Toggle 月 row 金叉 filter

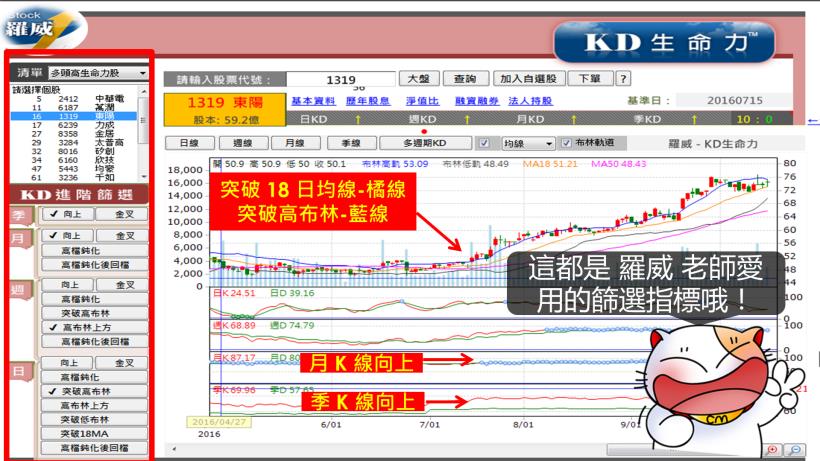(124, 236)
